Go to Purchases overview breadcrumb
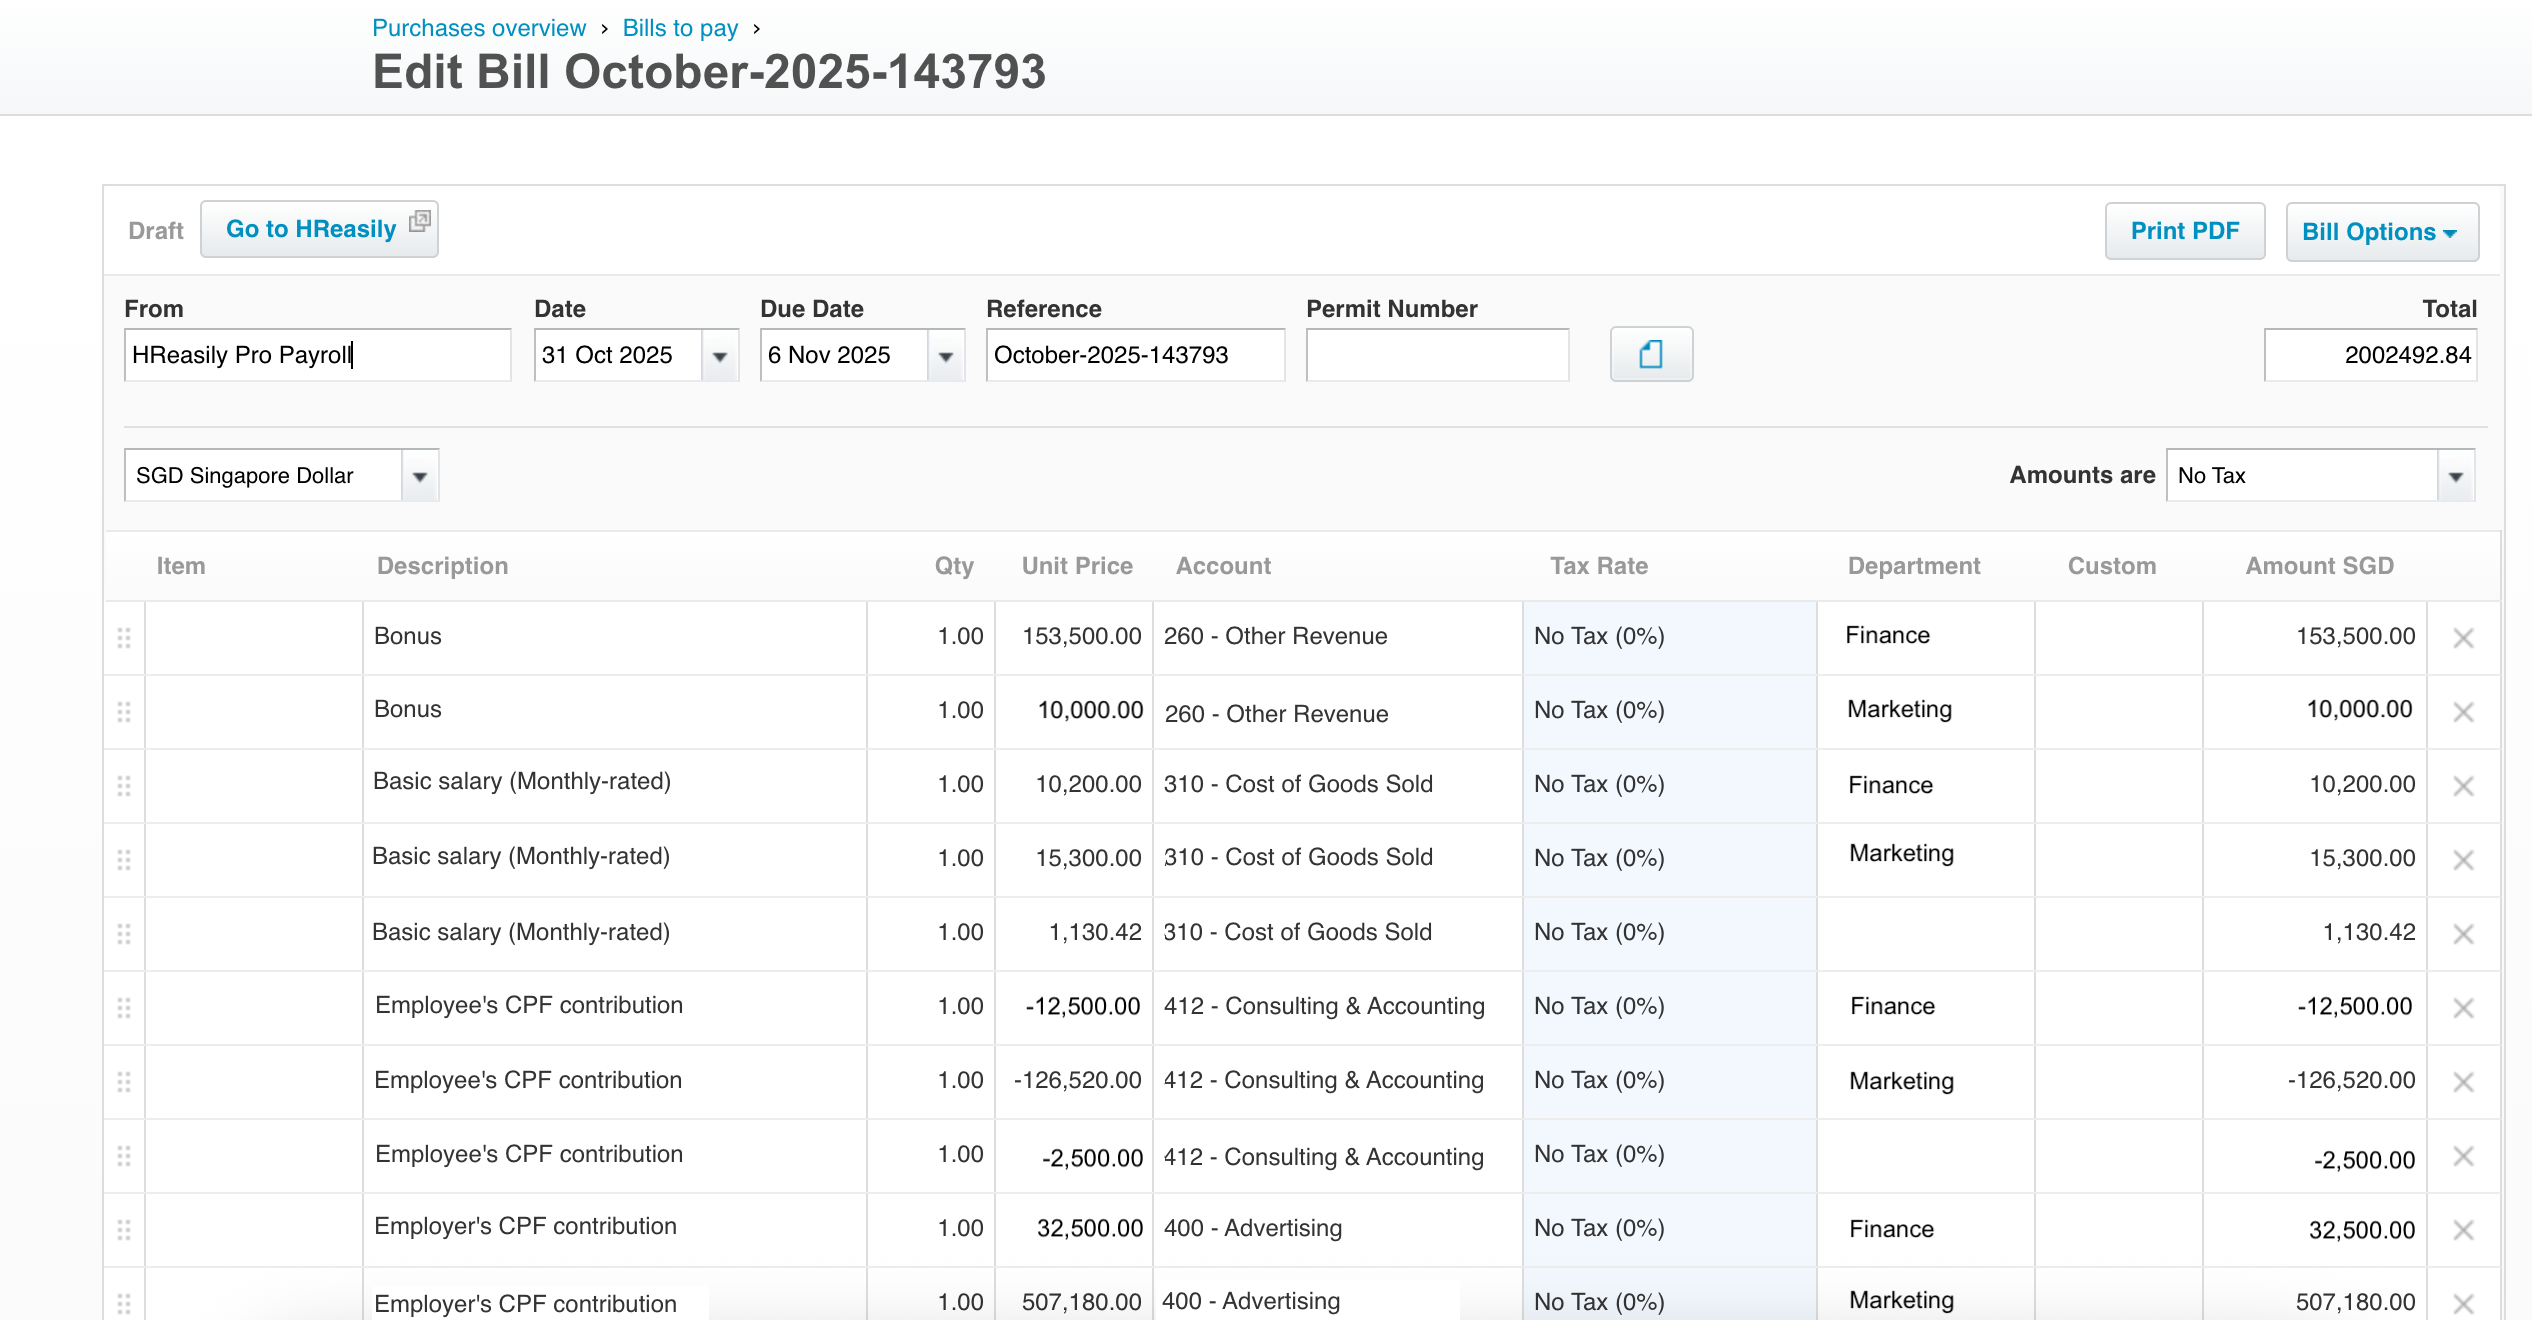The image size is (2532, 1320). (x=479, y=28)
